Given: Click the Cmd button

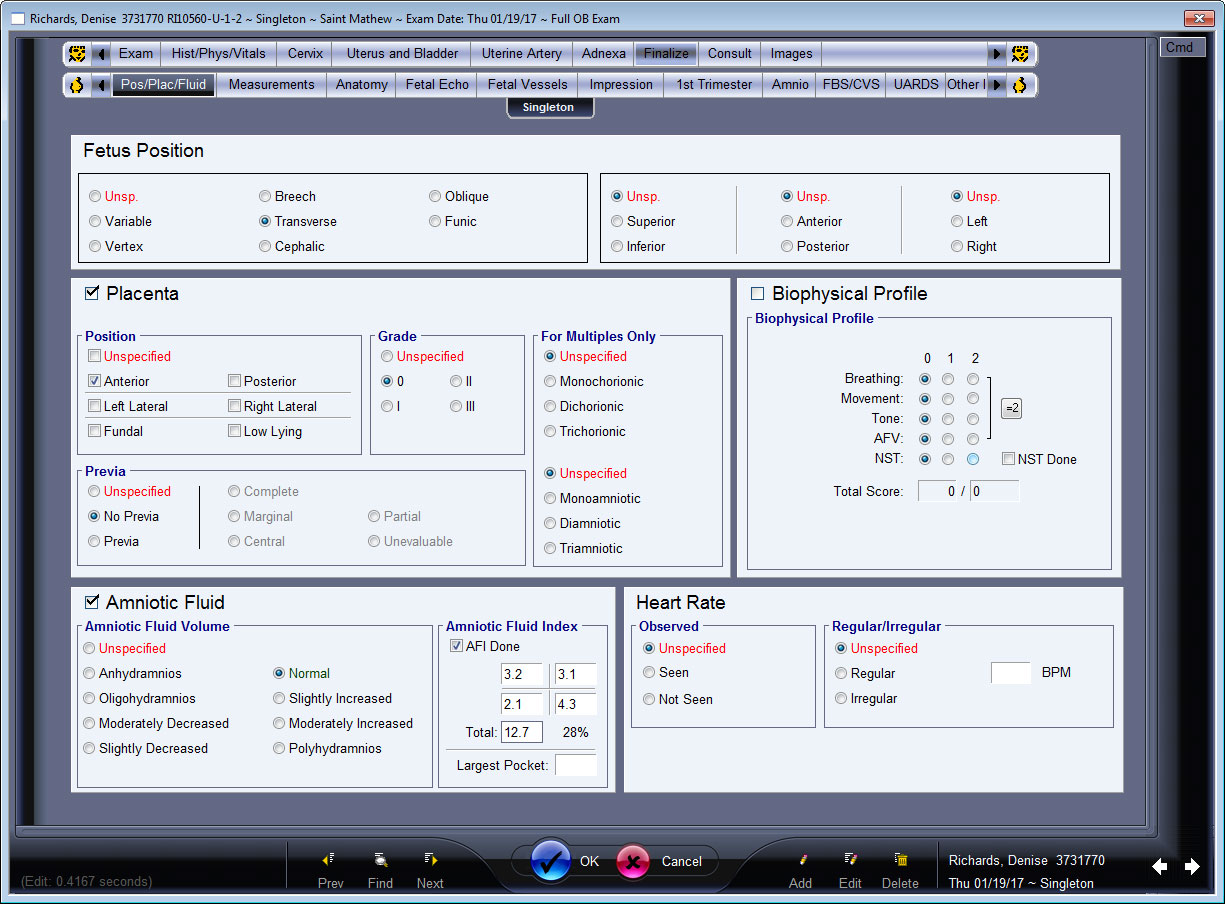Looking at the screenshot, I should point(1183,47).
